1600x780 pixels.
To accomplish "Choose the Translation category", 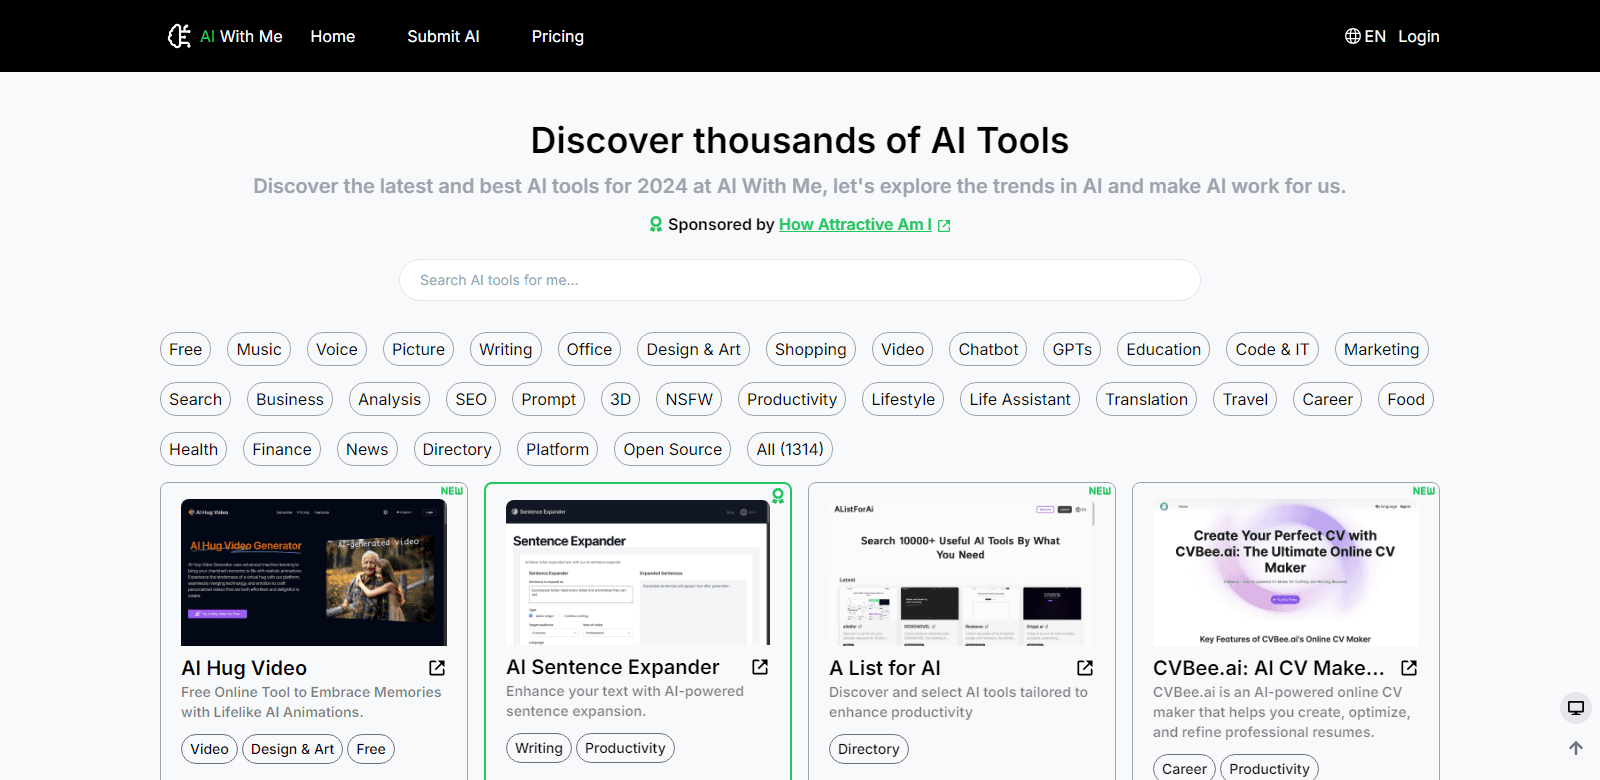I will coord(1147,399).
